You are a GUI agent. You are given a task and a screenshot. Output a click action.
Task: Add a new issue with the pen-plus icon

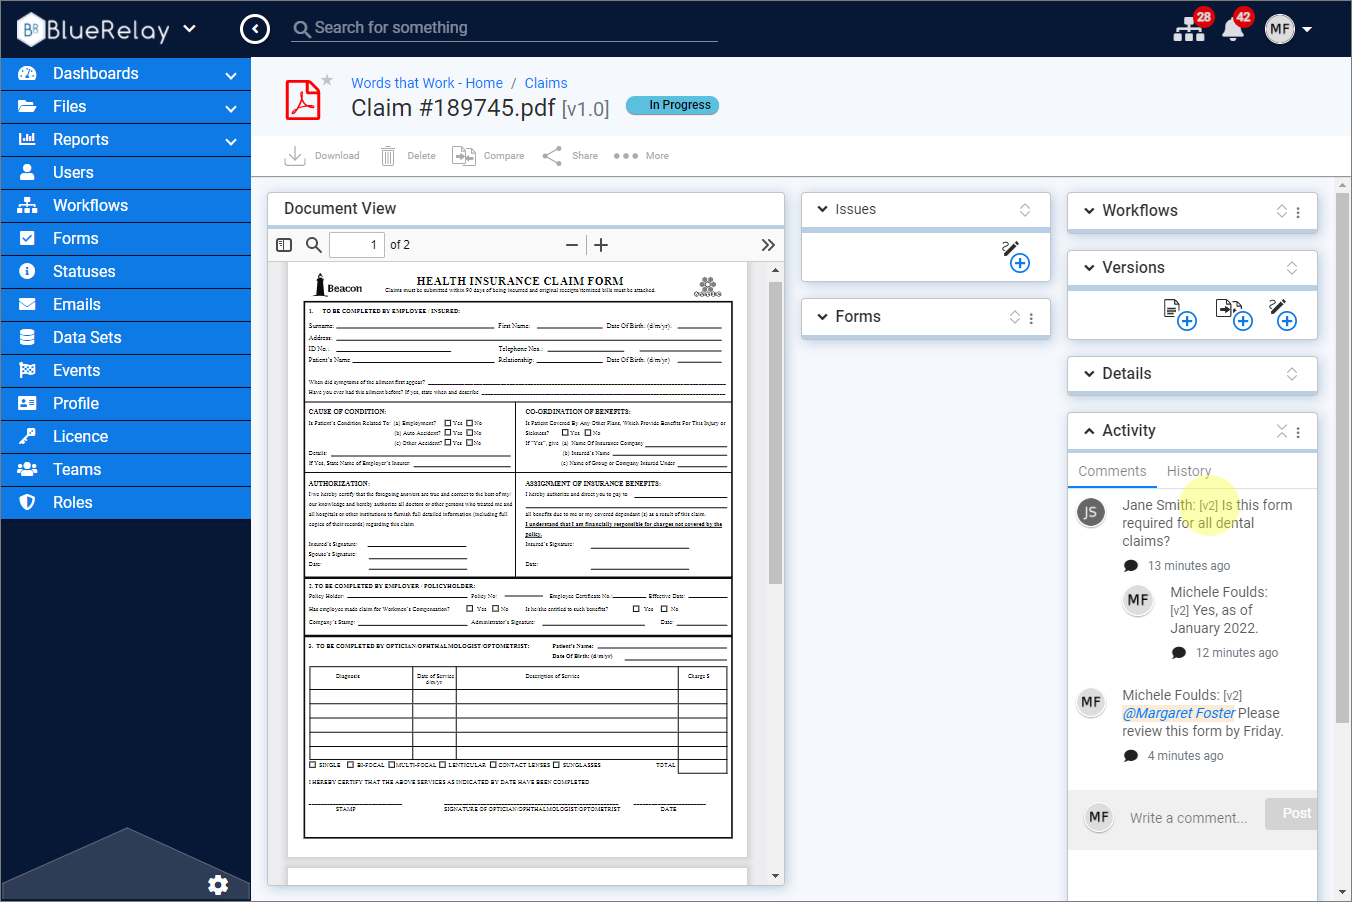(1016, 256)
